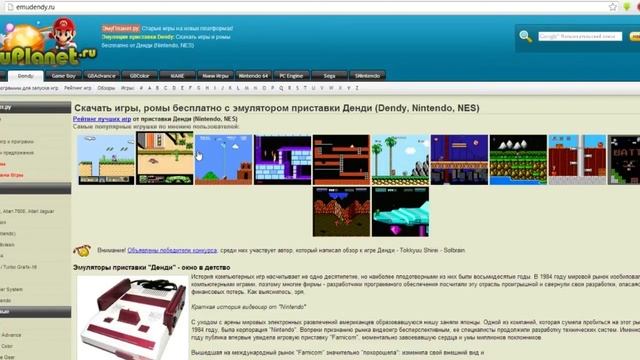This screenshot has width=640, height=360.
Task: Open the Мини Игры tab
Action: [x=215, y=76]
